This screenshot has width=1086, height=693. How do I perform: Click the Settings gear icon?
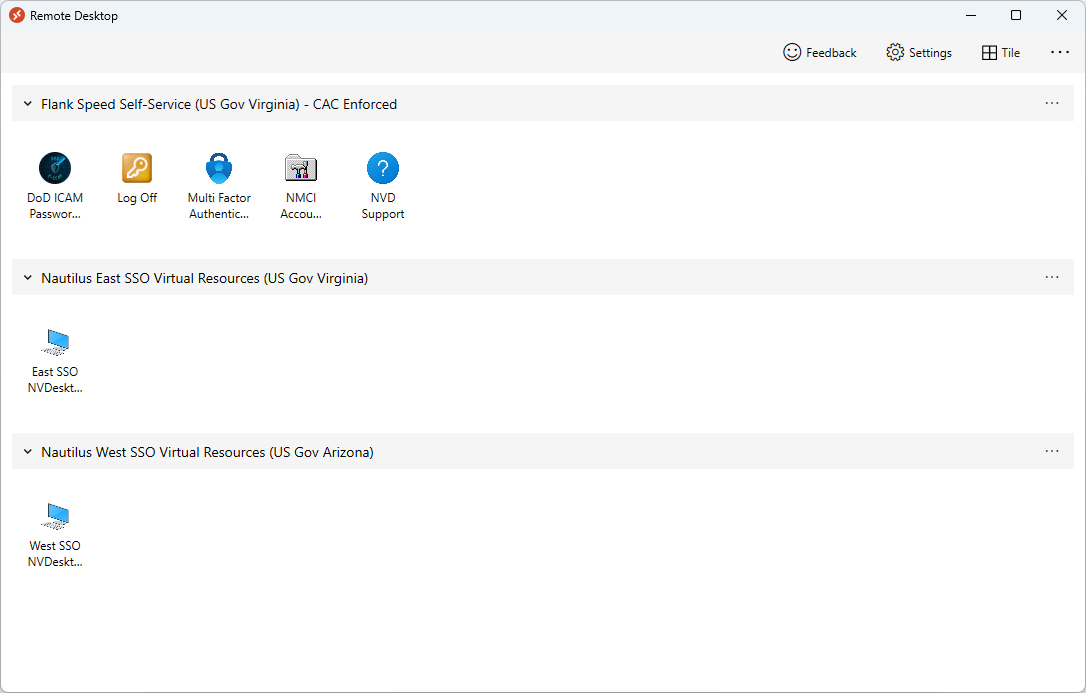[x=894, y=52]
